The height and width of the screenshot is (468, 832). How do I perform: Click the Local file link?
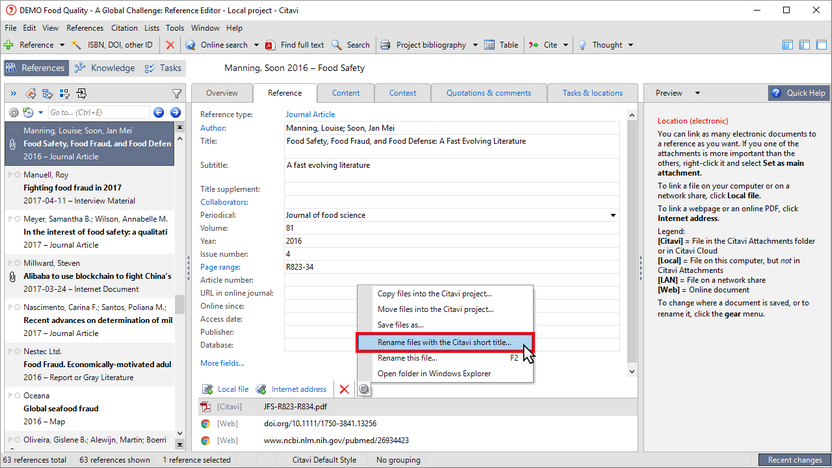pos(233,389)
